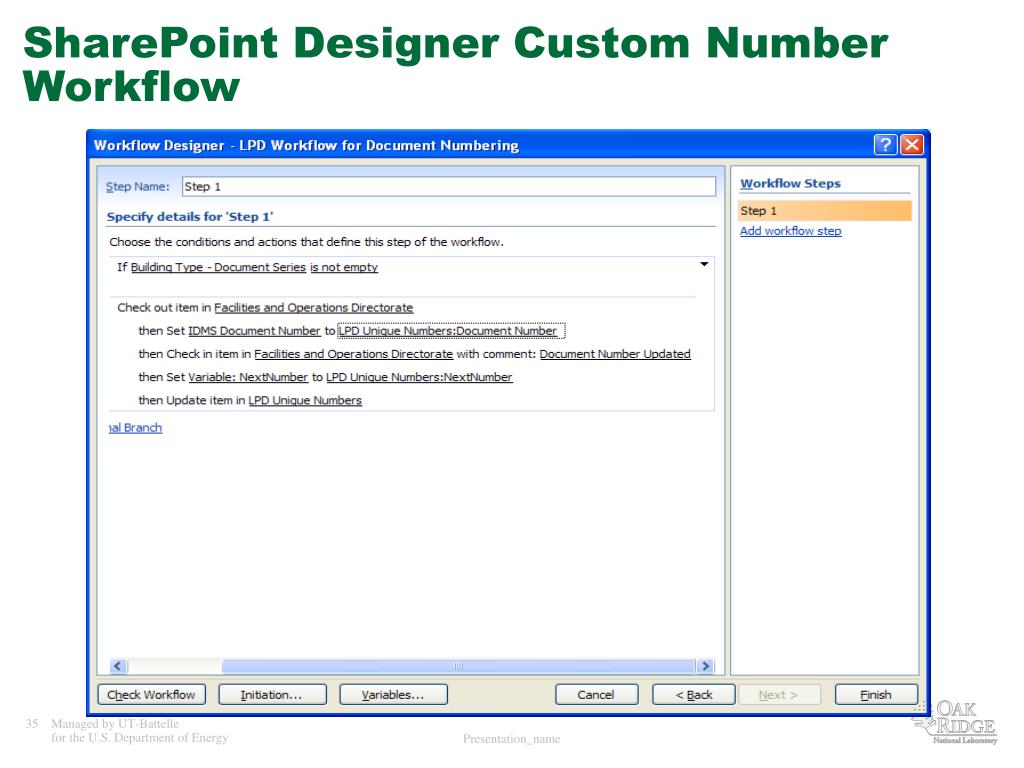The image size is (1024, 768).
Task: Open the Variables... button
Action: 393,695
